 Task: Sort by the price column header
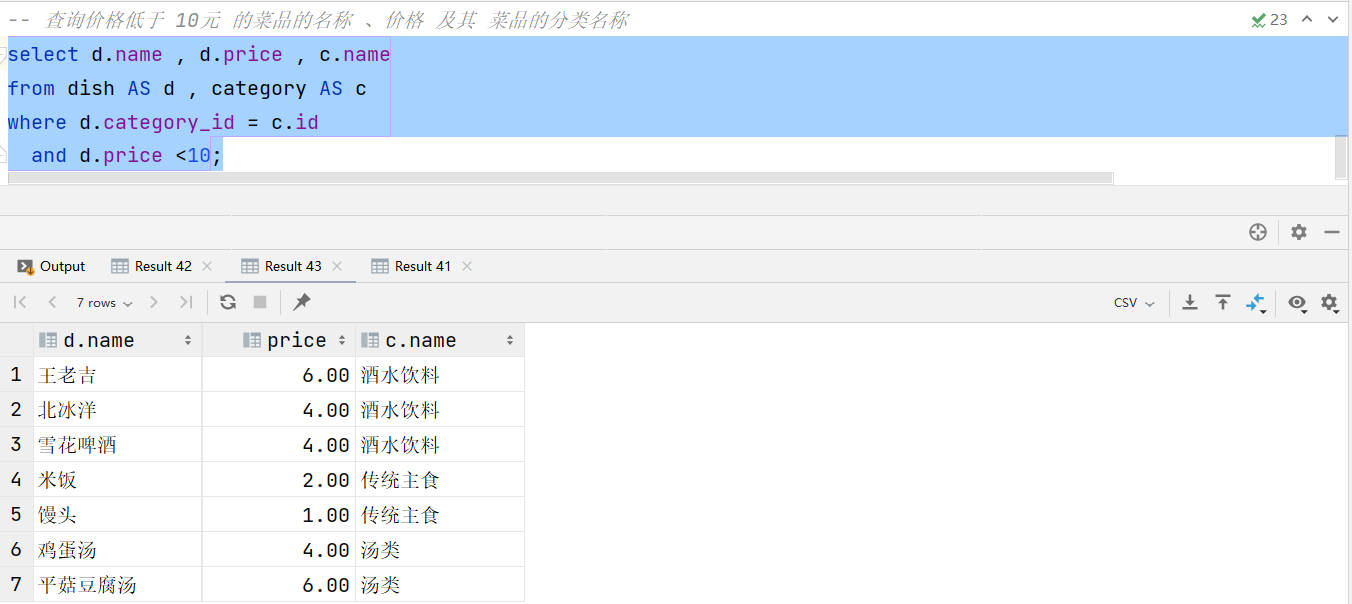pos(296,341)
